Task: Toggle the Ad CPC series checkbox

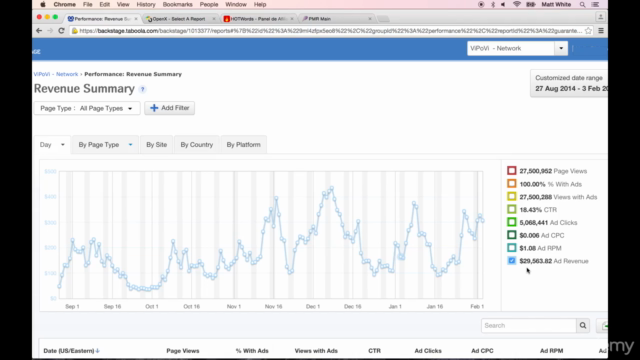Action: [511, 235]
